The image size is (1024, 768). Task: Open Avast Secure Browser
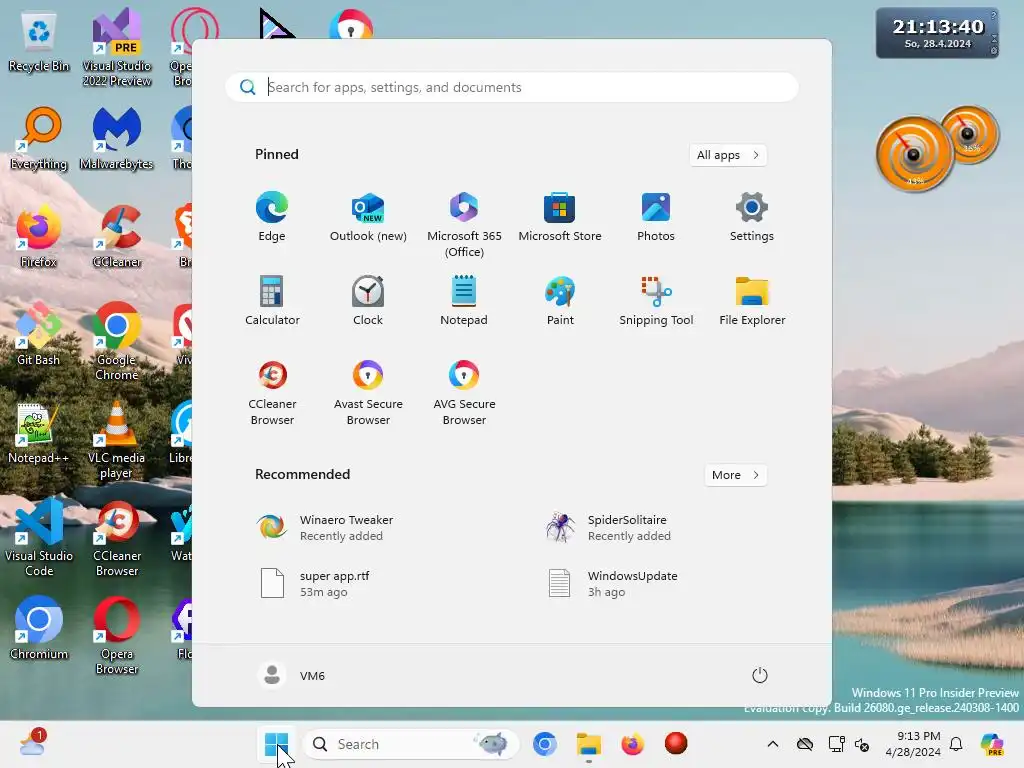pyautogui.click(x=368, y=392)
